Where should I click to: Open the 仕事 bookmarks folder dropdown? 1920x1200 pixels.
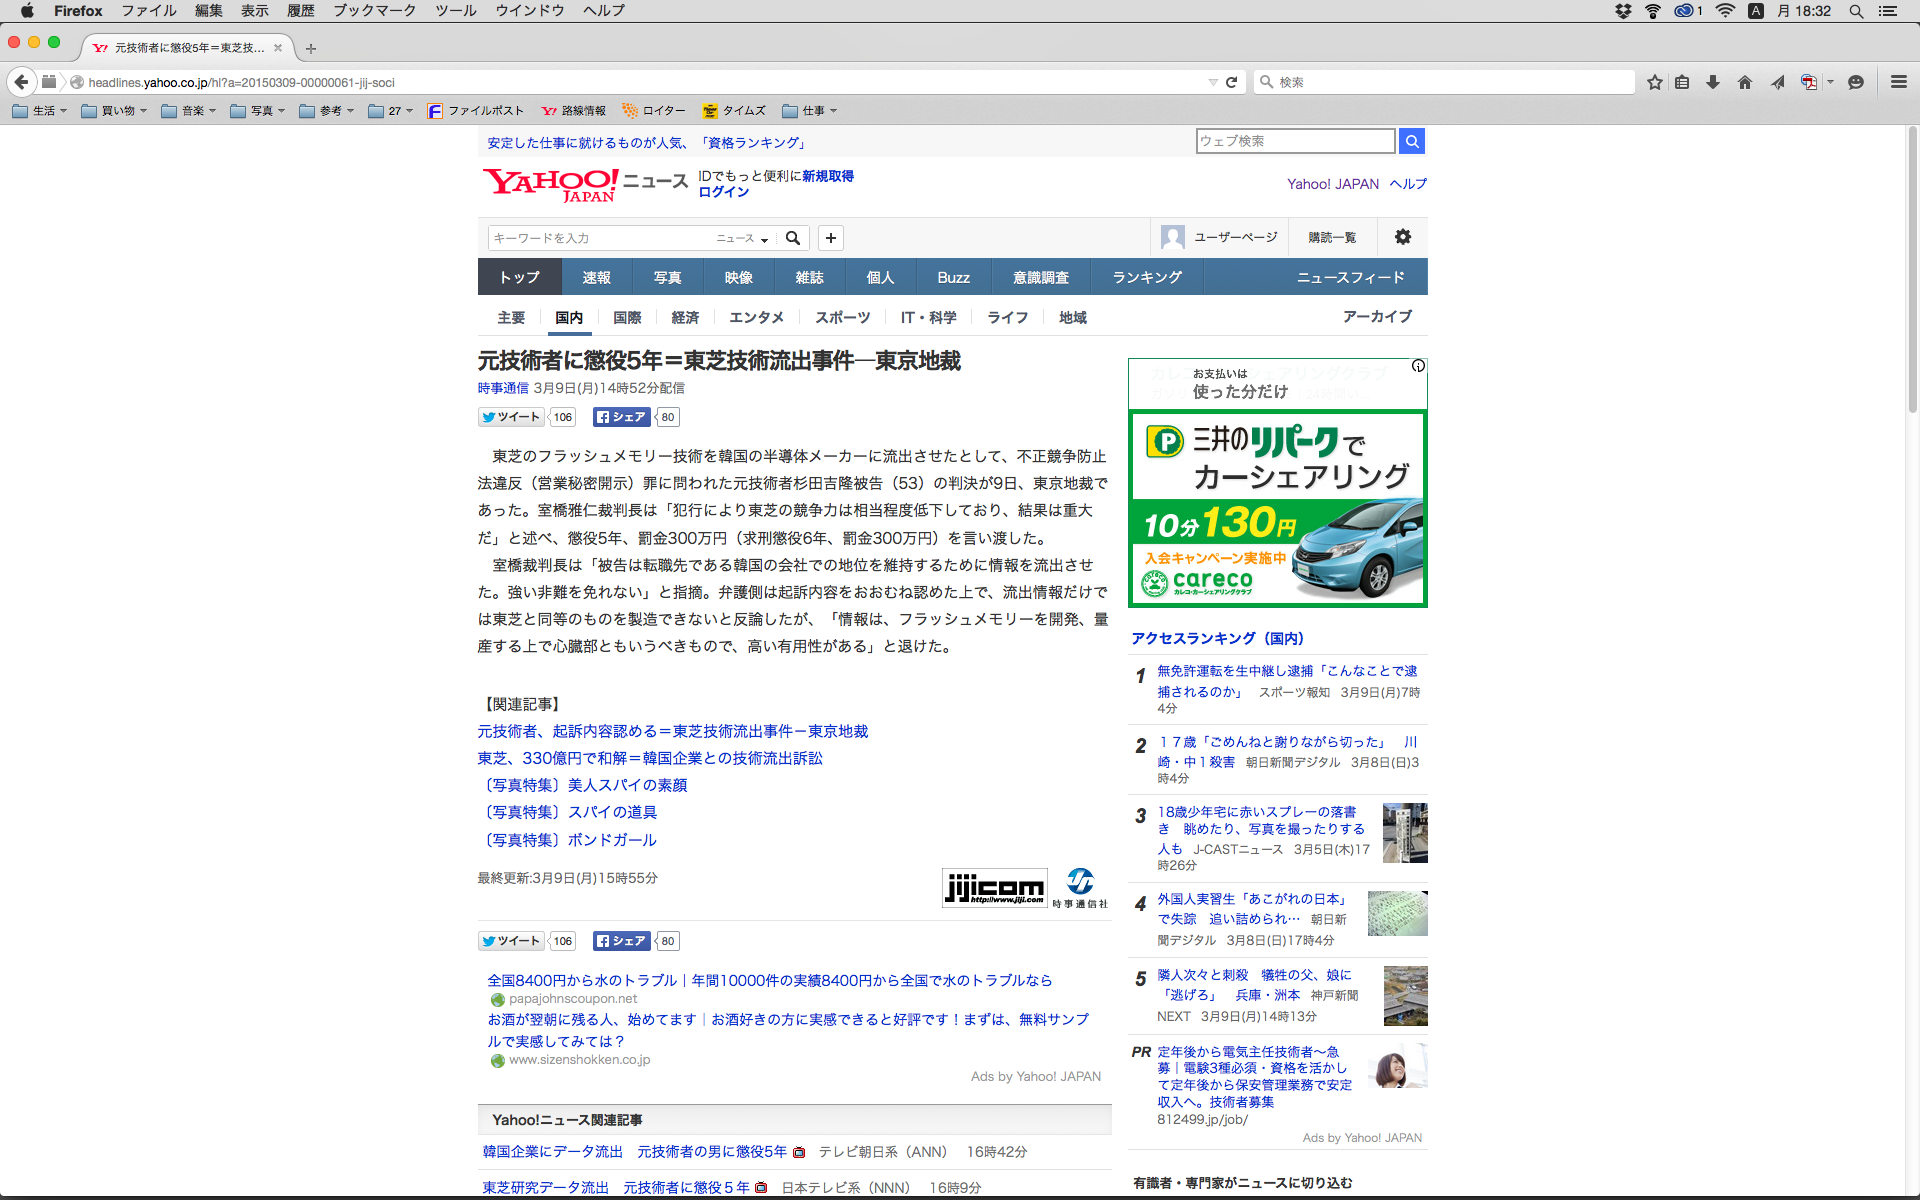pos(810,111)
